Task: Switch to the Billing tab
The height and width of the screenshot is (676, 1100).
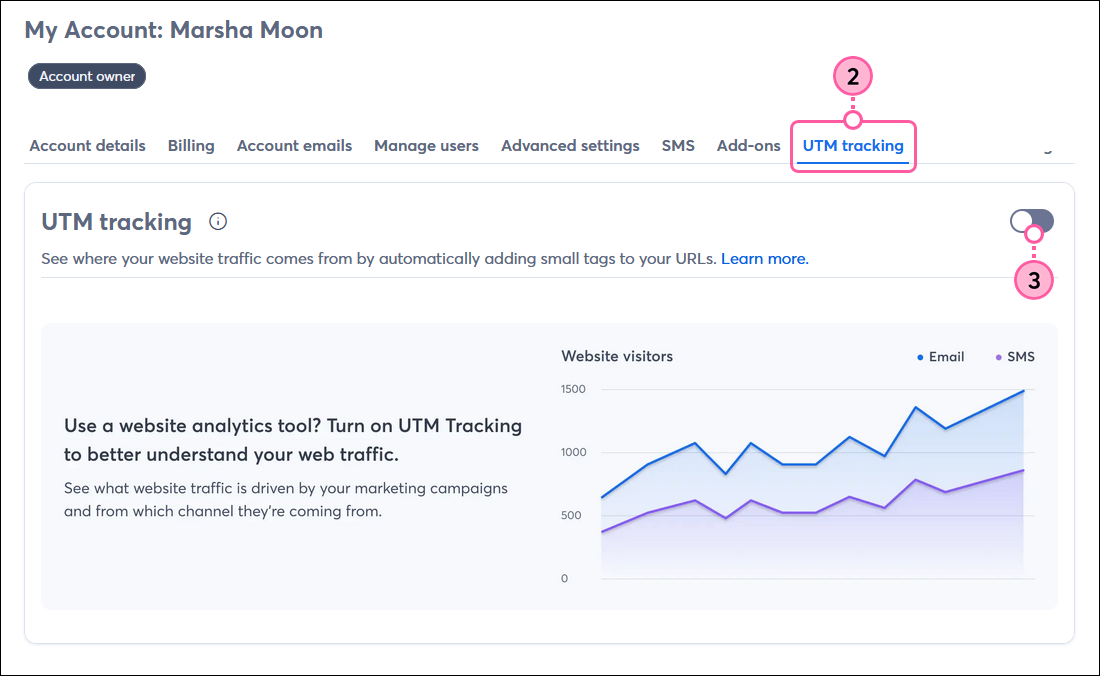Action: pos(191,145)
